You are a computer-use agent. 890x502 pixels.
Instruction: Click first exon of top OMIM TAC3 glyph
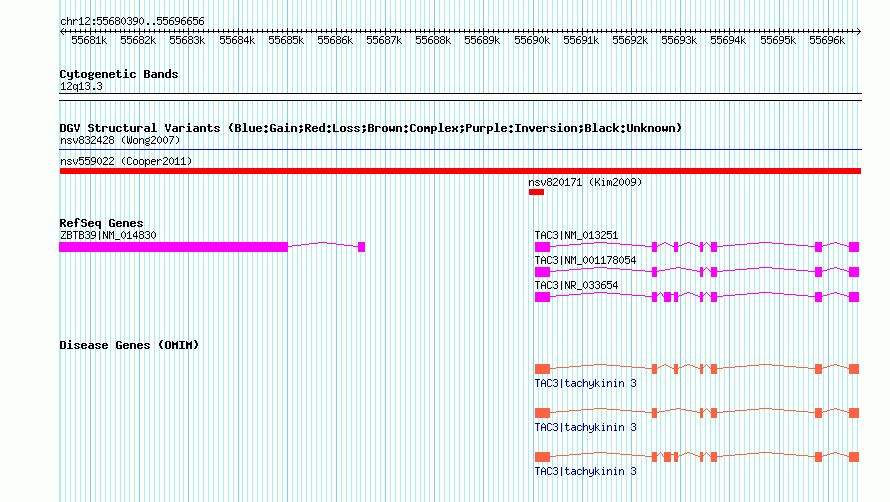(x=543, y=369)
